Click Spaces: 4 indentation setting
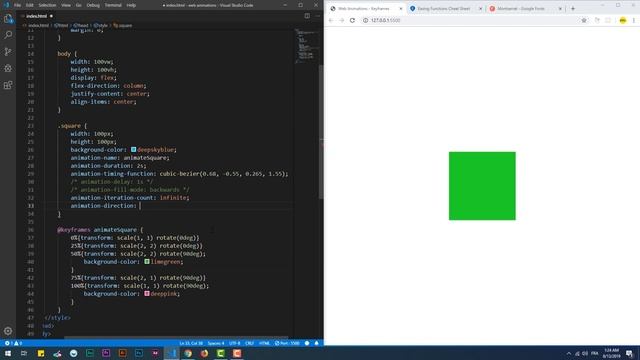Screen dimensions: 640x360 216,343
